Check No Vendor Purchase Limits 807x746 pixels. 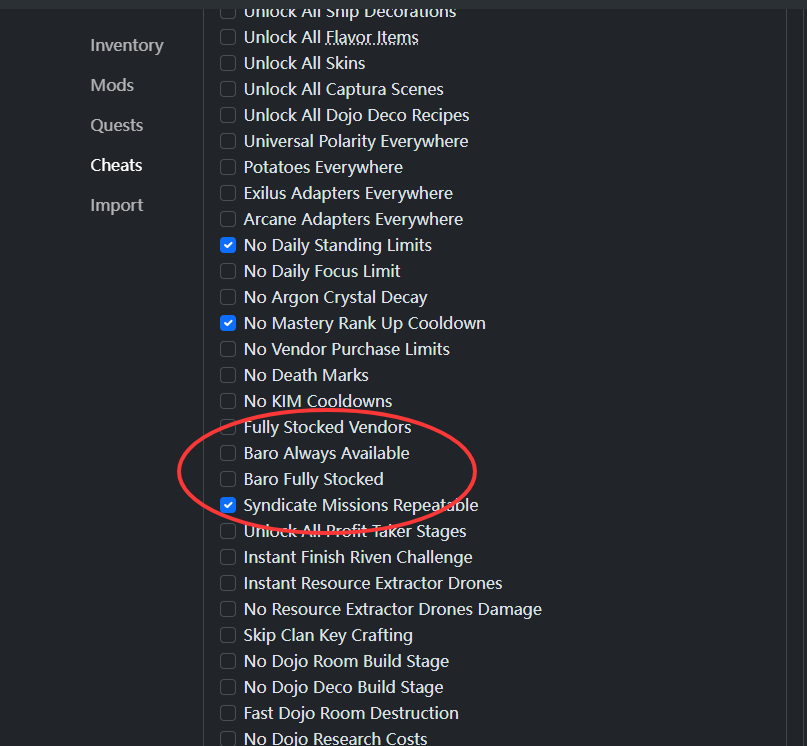coord(228,349)
